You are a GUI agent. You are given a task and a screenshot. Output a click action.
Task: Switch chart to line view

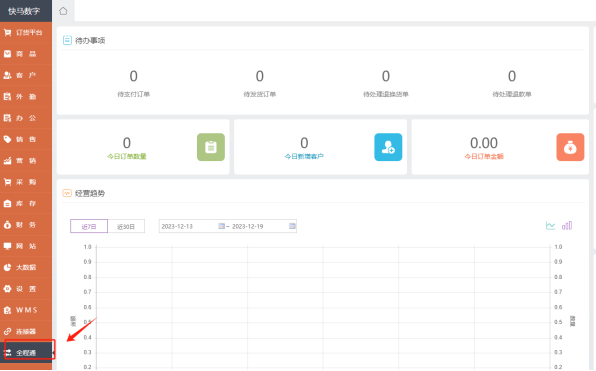click(550, 226)
